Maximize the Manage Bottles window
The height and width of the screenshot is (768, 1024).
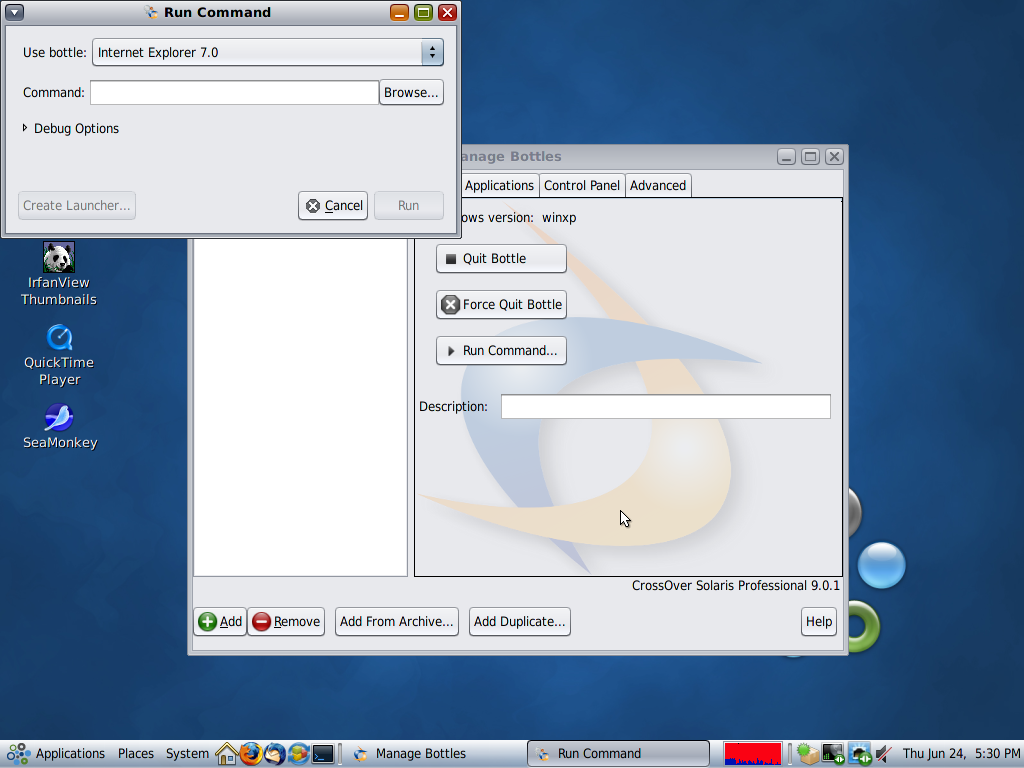tap(810, 157)
